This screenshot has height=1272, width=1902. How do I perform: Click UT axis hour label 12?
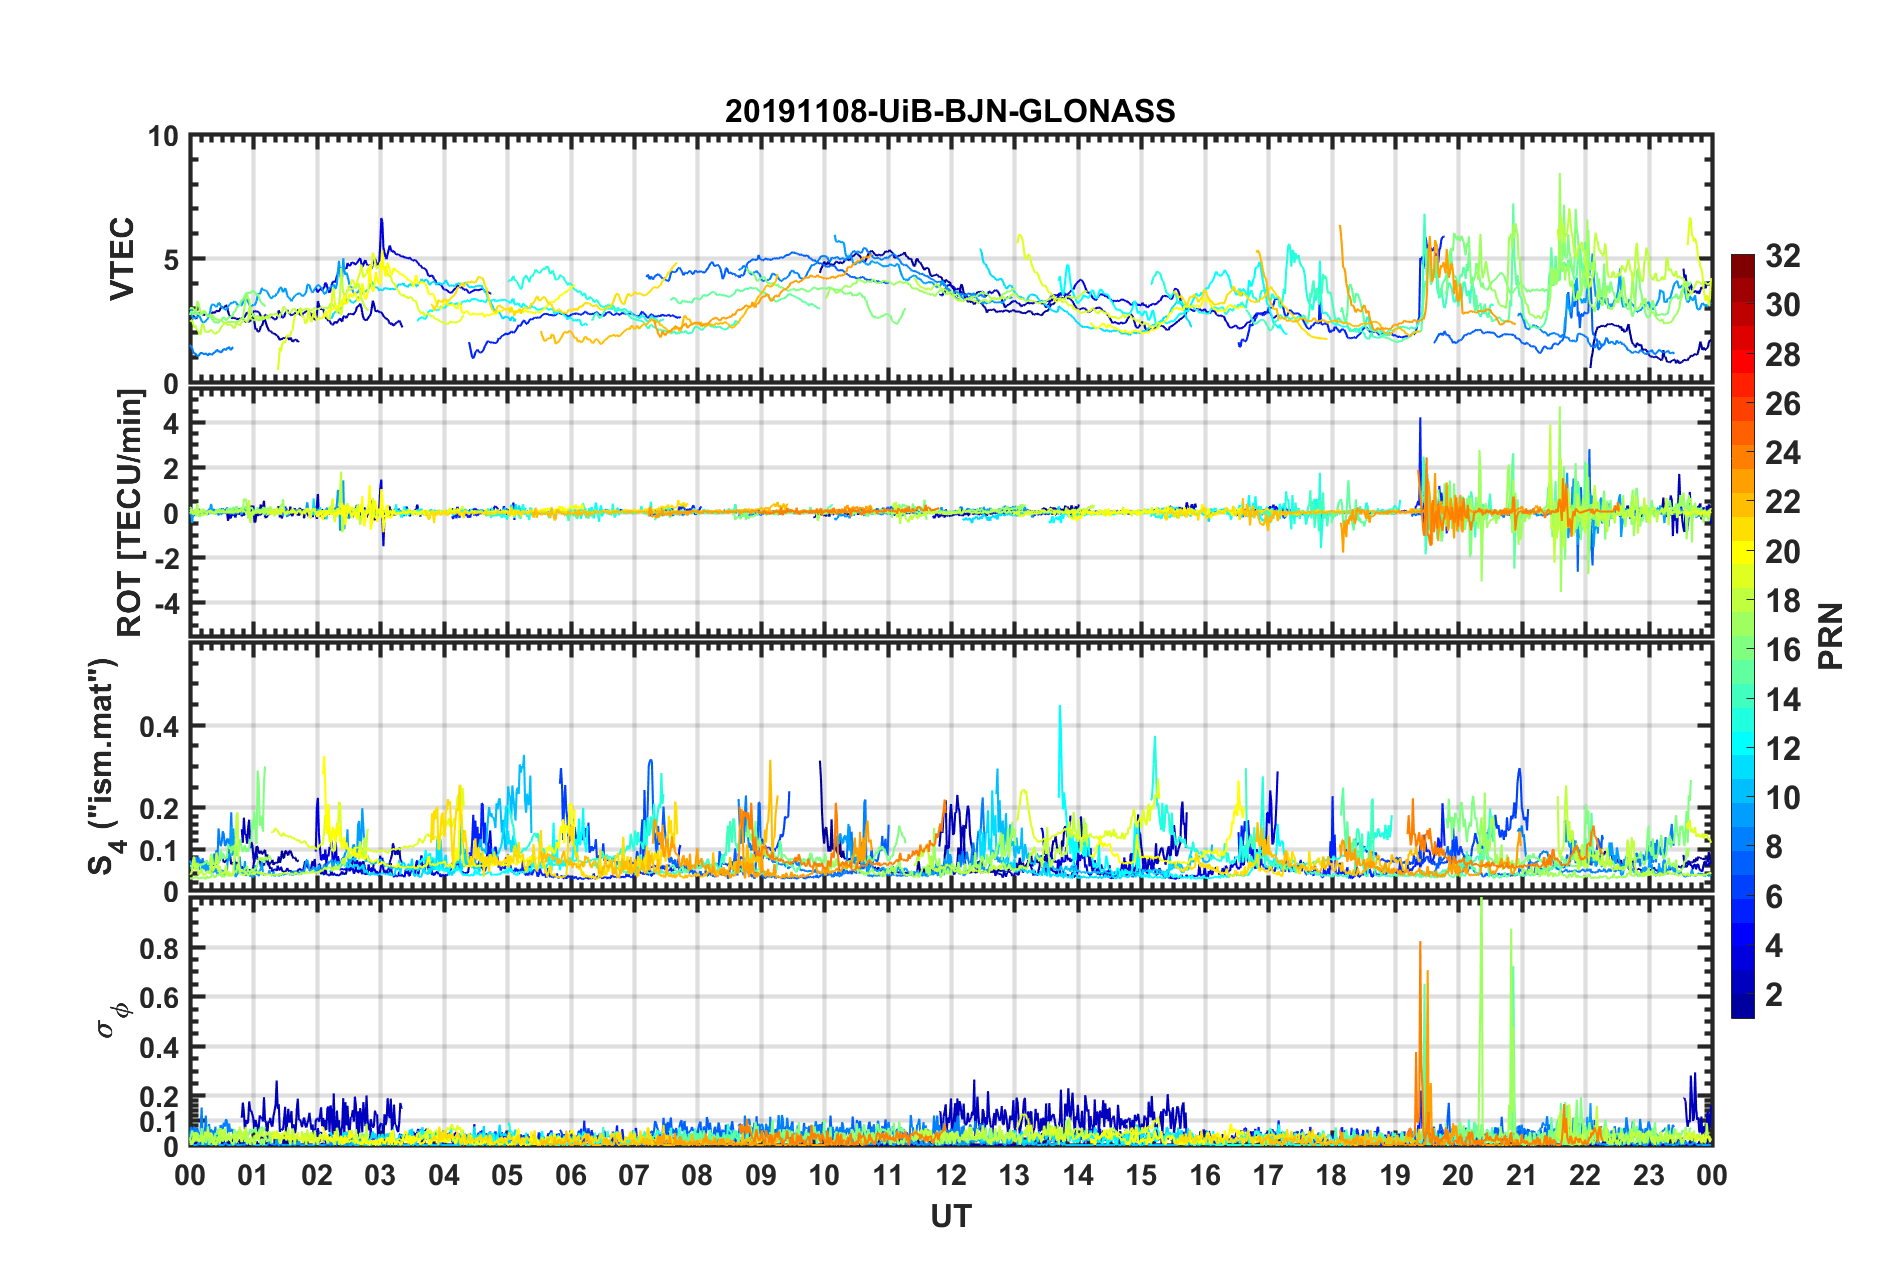click(951, 1175)
